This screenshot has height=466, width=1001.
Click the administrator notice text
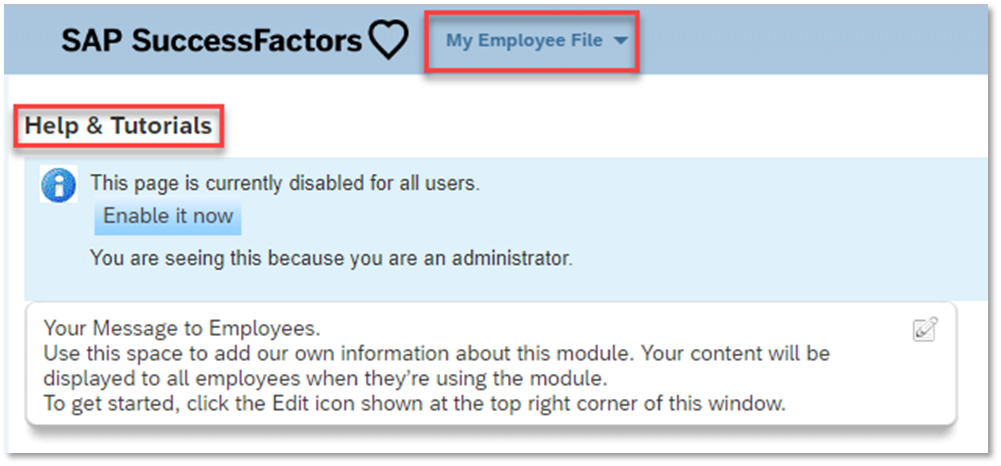tap(331, 258)
